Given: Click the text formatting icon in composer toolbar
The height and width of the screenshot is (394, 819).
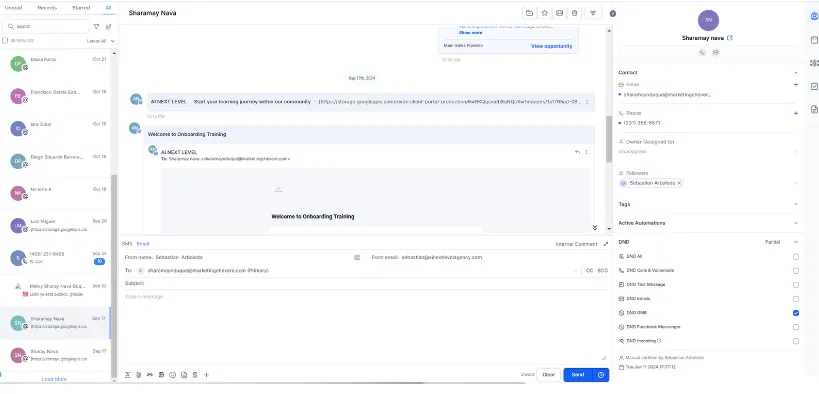Looking at the screenshot, I should click(x=128, y=375).
